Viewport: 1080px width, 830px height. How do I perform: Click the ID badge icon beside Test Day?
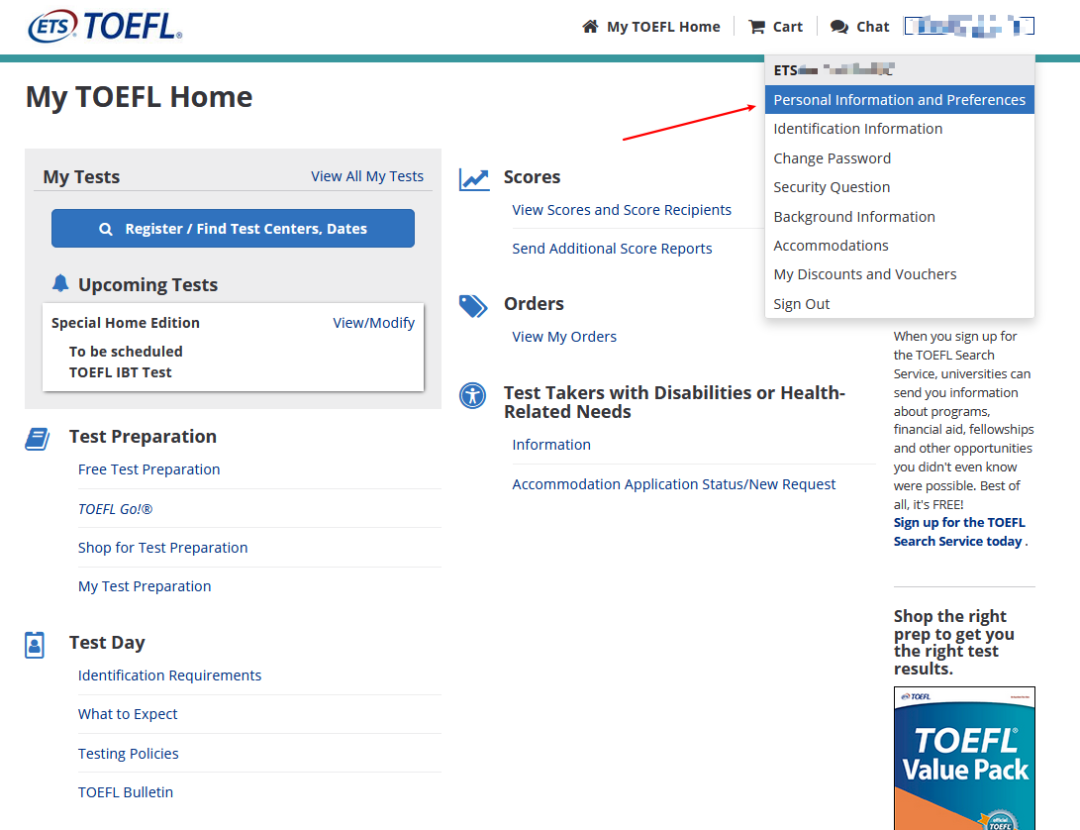click(34, 645)
